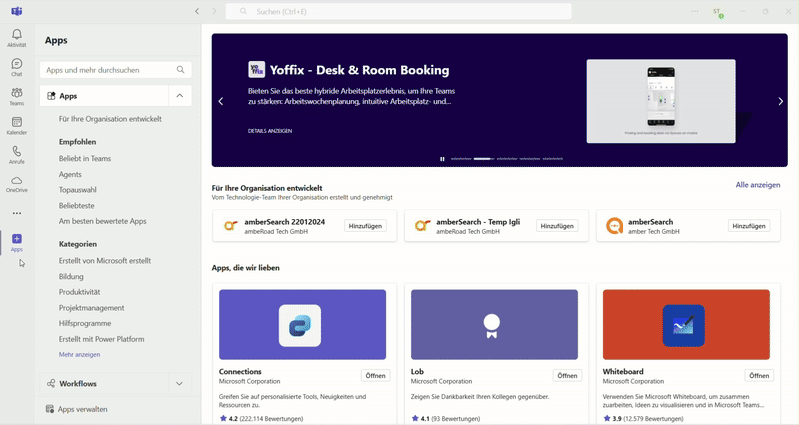Open the Whiteboard app with Öffnen

759,376
